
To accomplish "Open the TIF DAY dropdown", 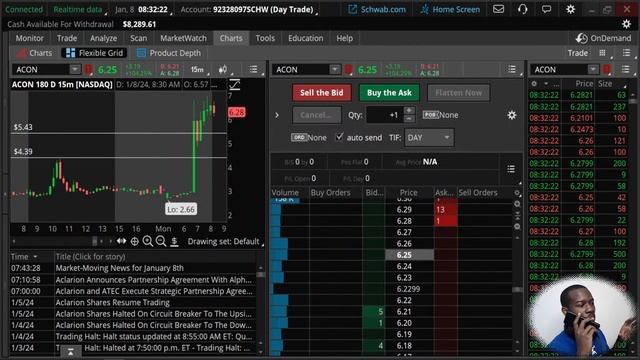I will 429,138.
